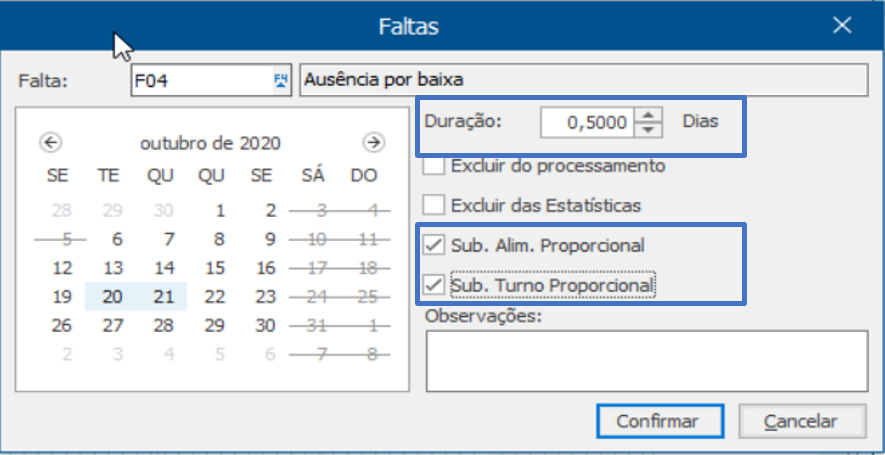Image resolution: width=885 pixels, height=455 pixels.
Task: Decrease Duração value with down arrow
Action: tap(649, 130)
